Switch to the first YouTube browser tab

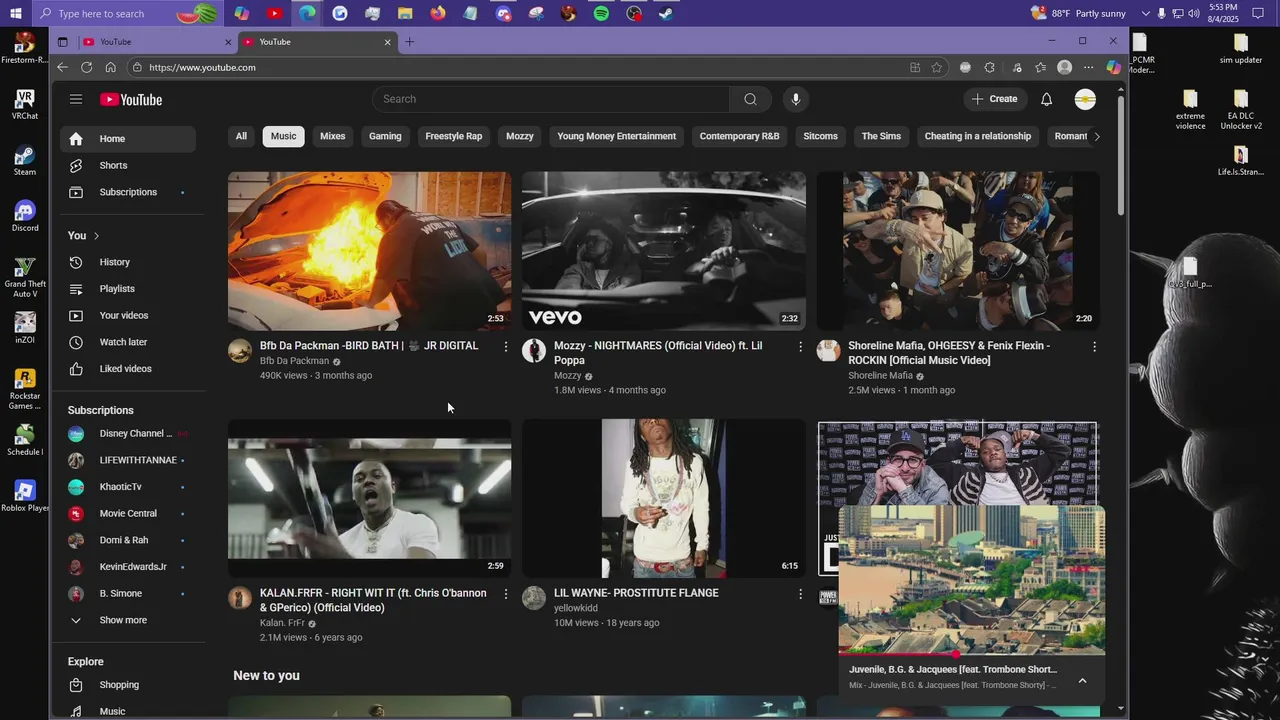point(154,42)
